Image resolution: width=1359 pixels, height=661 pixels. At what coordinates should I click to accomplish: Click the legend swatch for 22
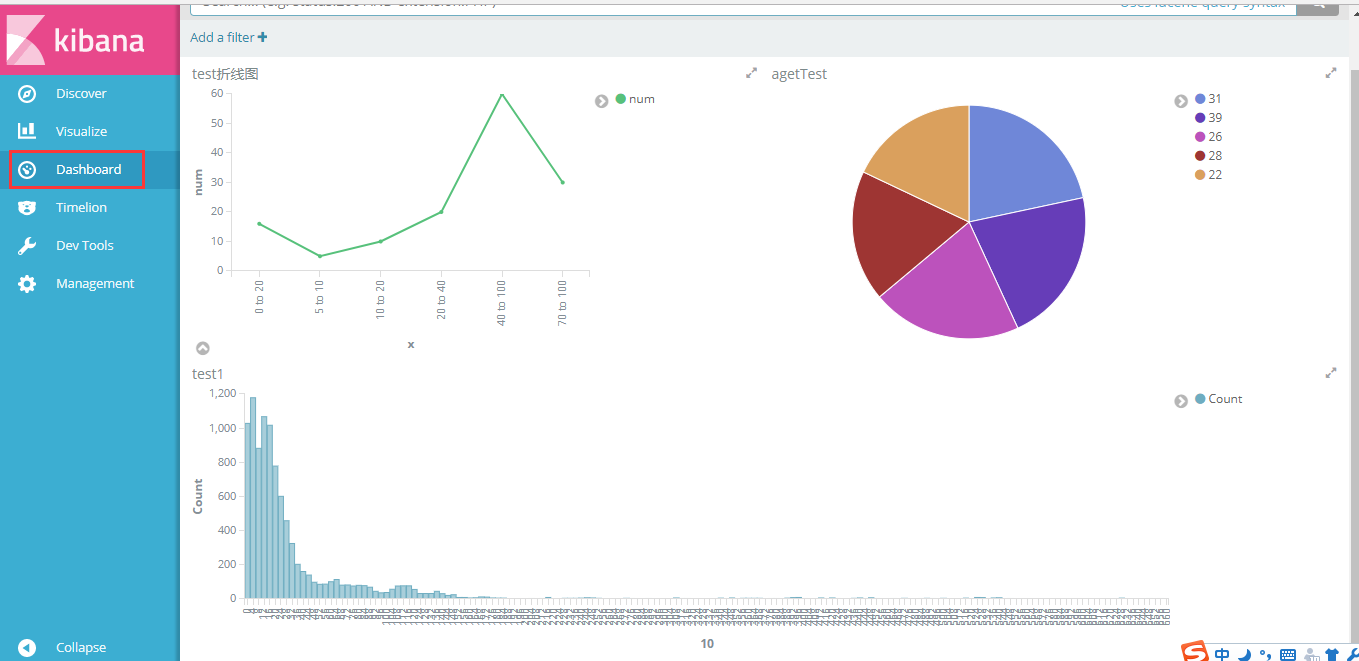(1200, 175)
